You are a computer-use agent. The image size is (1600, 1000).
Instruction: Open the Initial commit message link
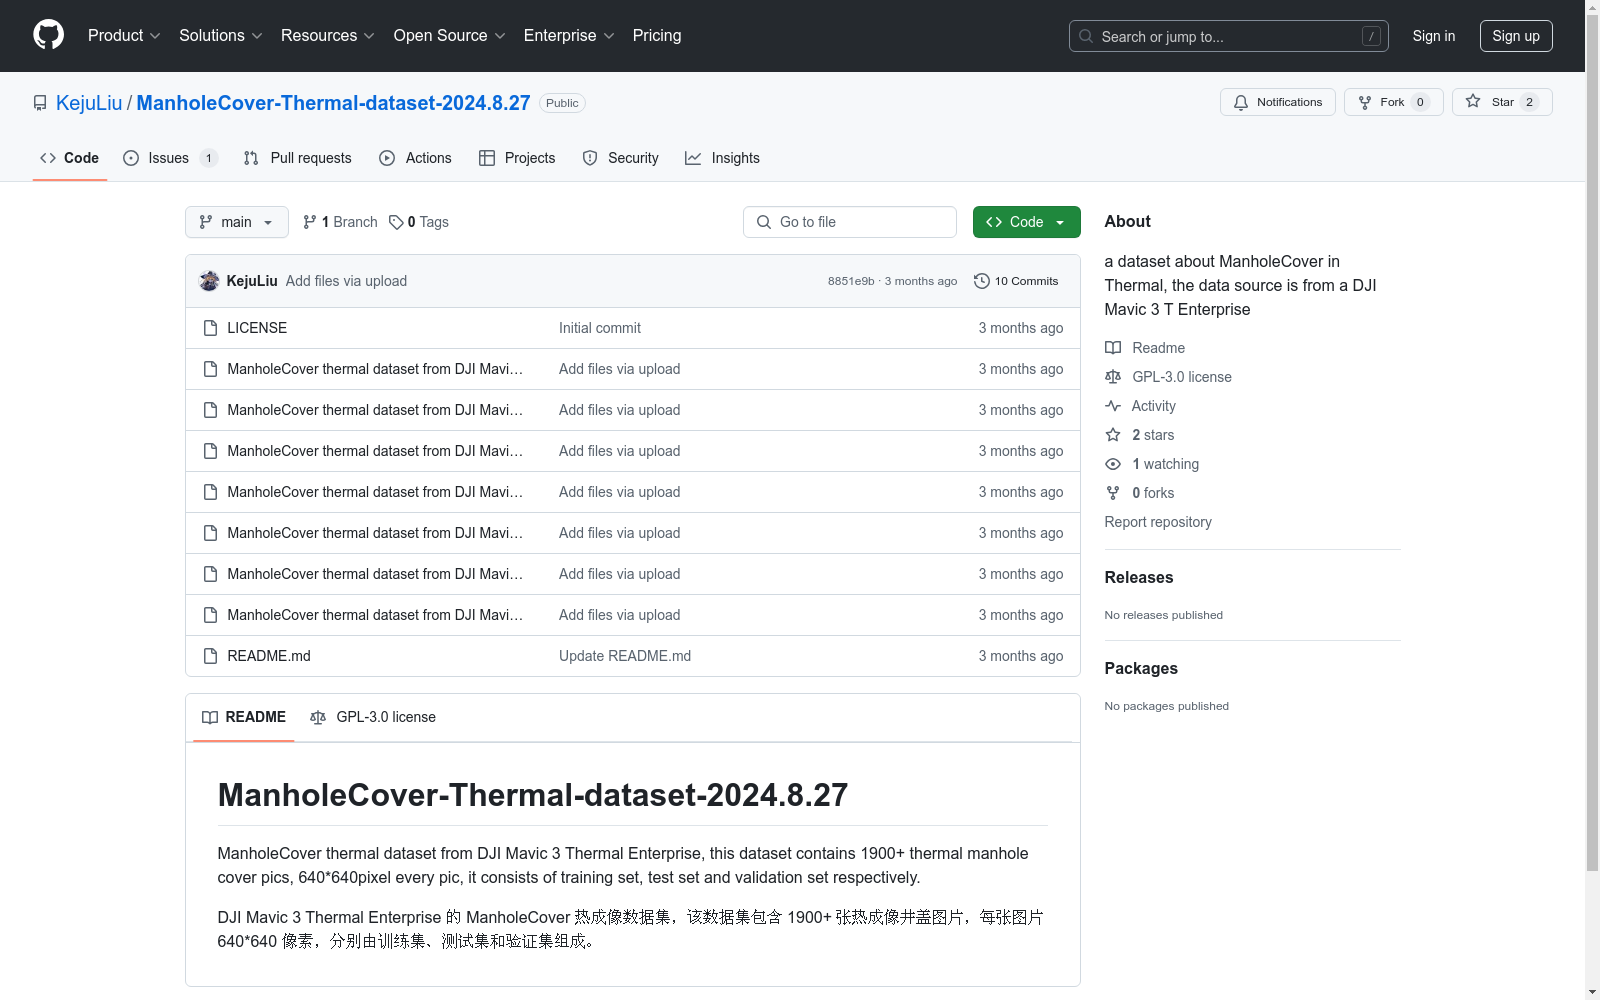[600, 328]
